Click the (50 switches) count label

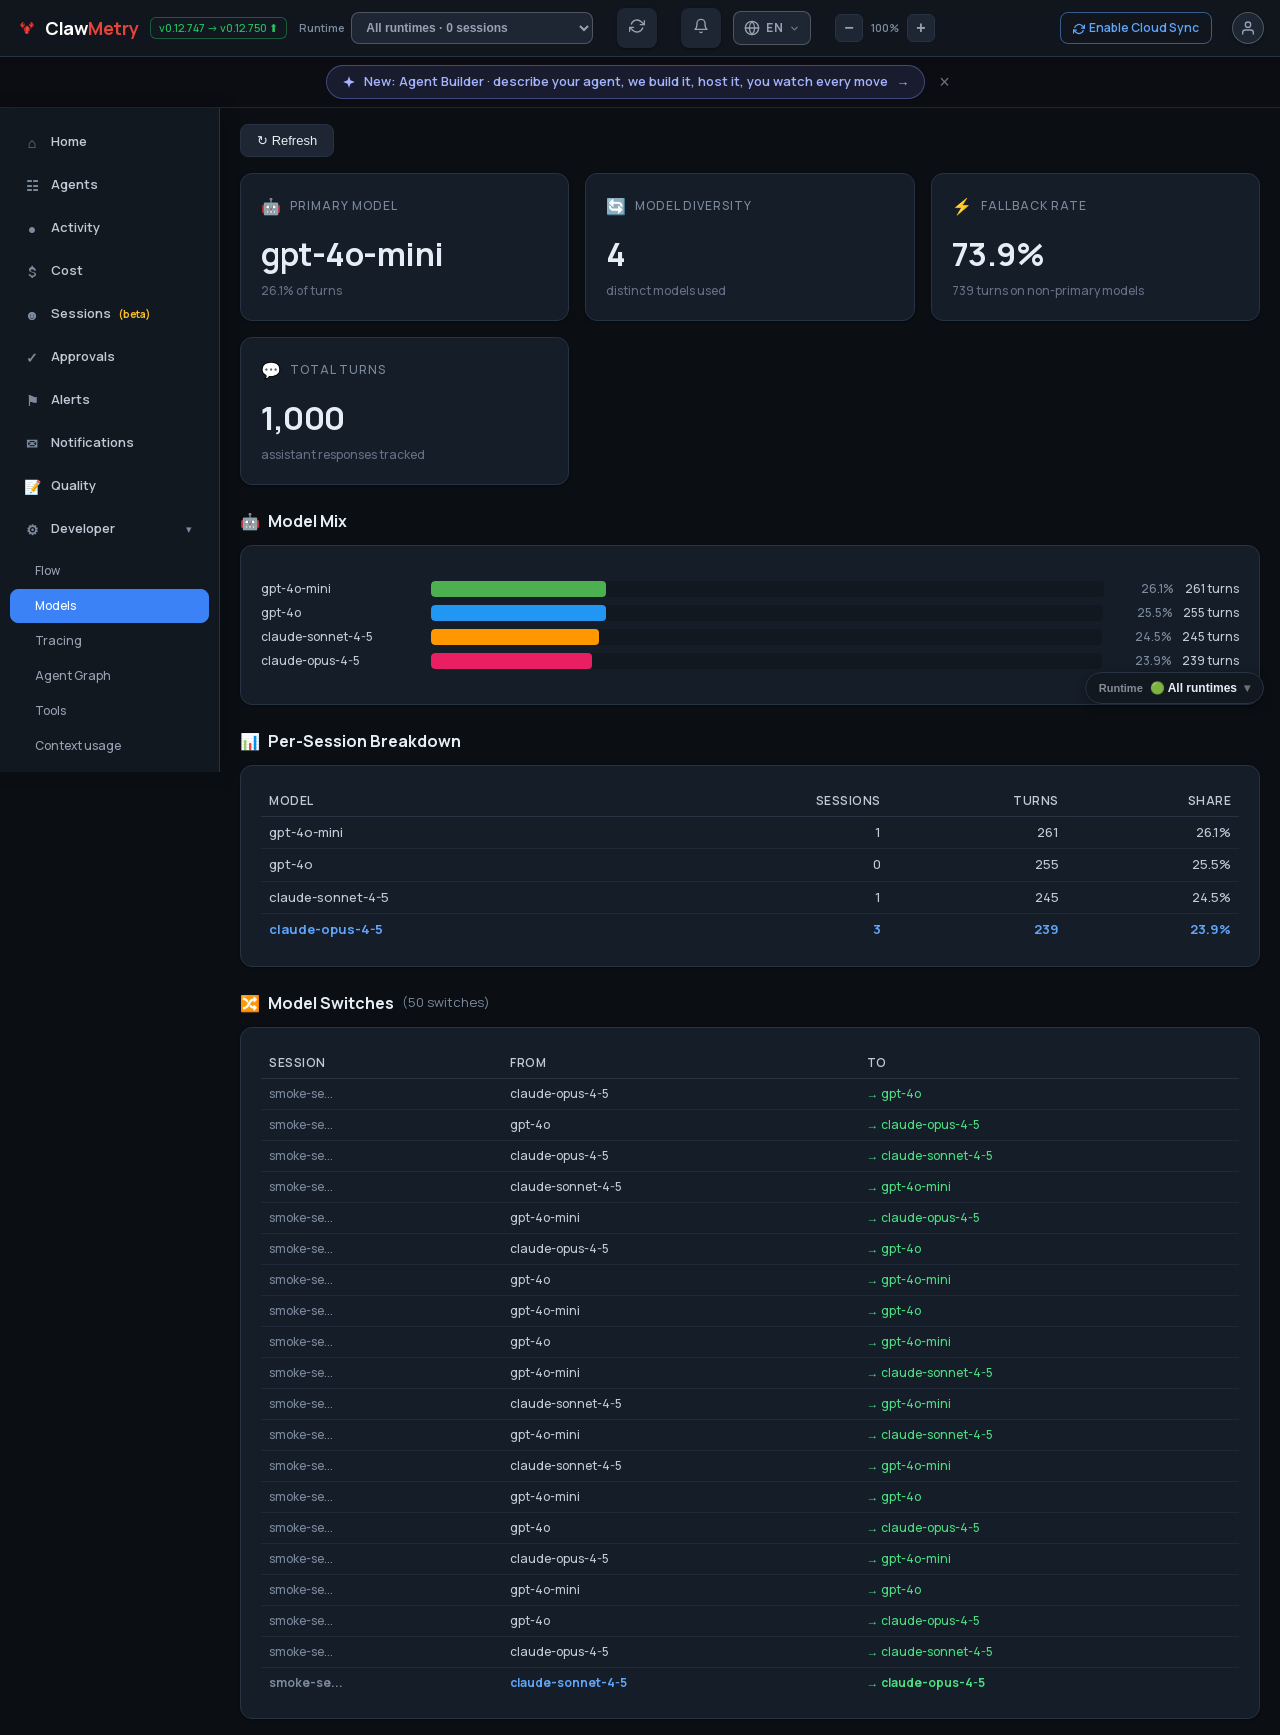tap(446, 1003)
